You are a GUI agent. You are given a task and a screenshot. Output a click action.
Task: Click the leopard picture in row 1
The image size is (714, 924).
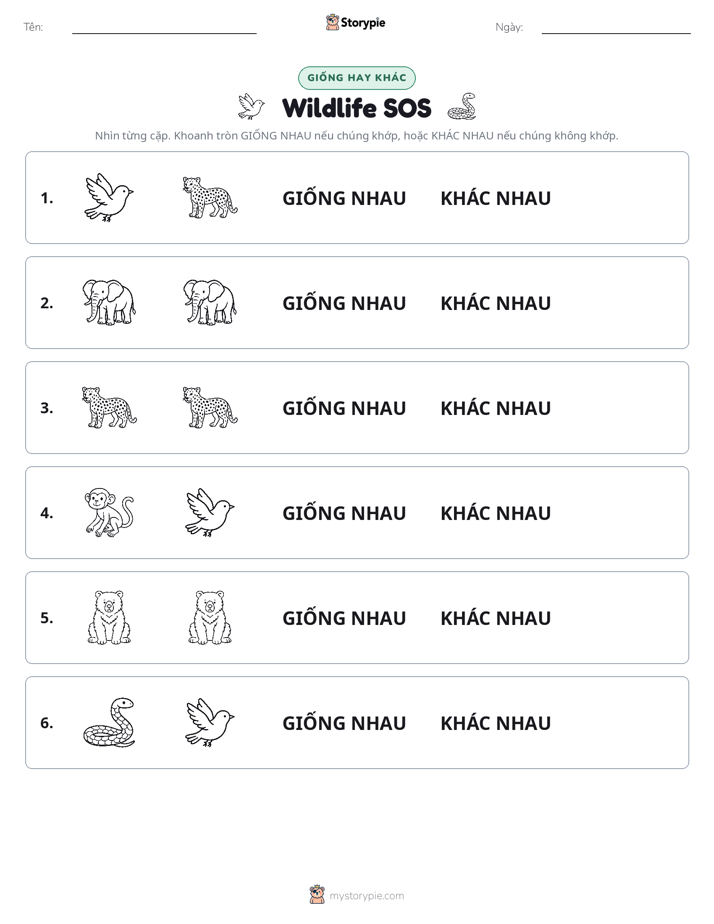(x=210, y=197)
